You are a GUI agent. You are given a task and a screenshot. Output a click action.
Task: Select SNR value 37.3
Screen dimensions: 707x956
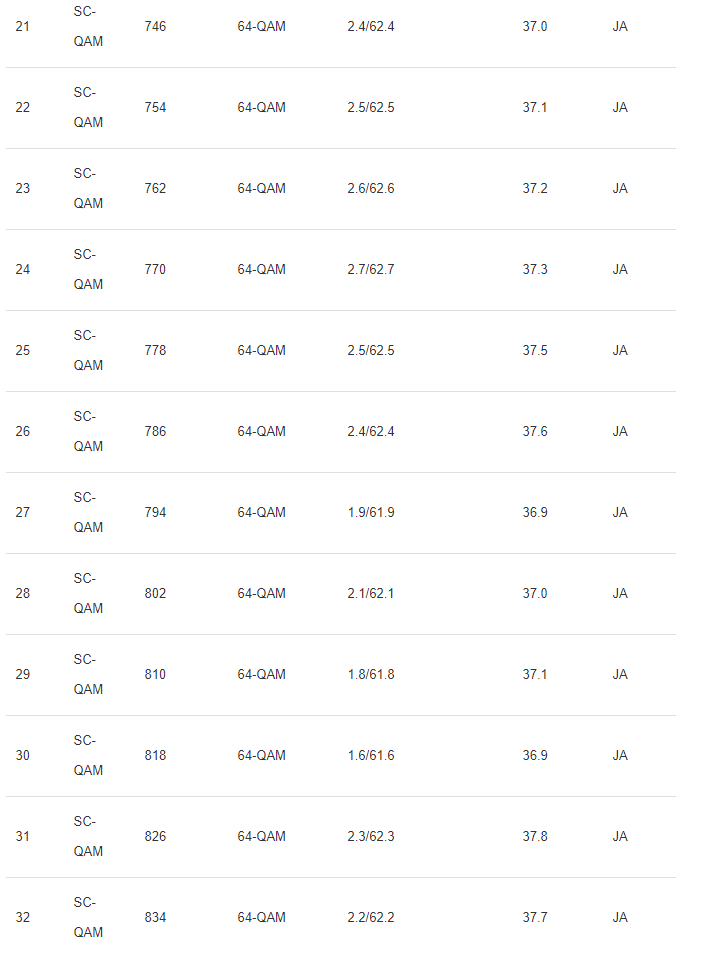tap(535, 269)
